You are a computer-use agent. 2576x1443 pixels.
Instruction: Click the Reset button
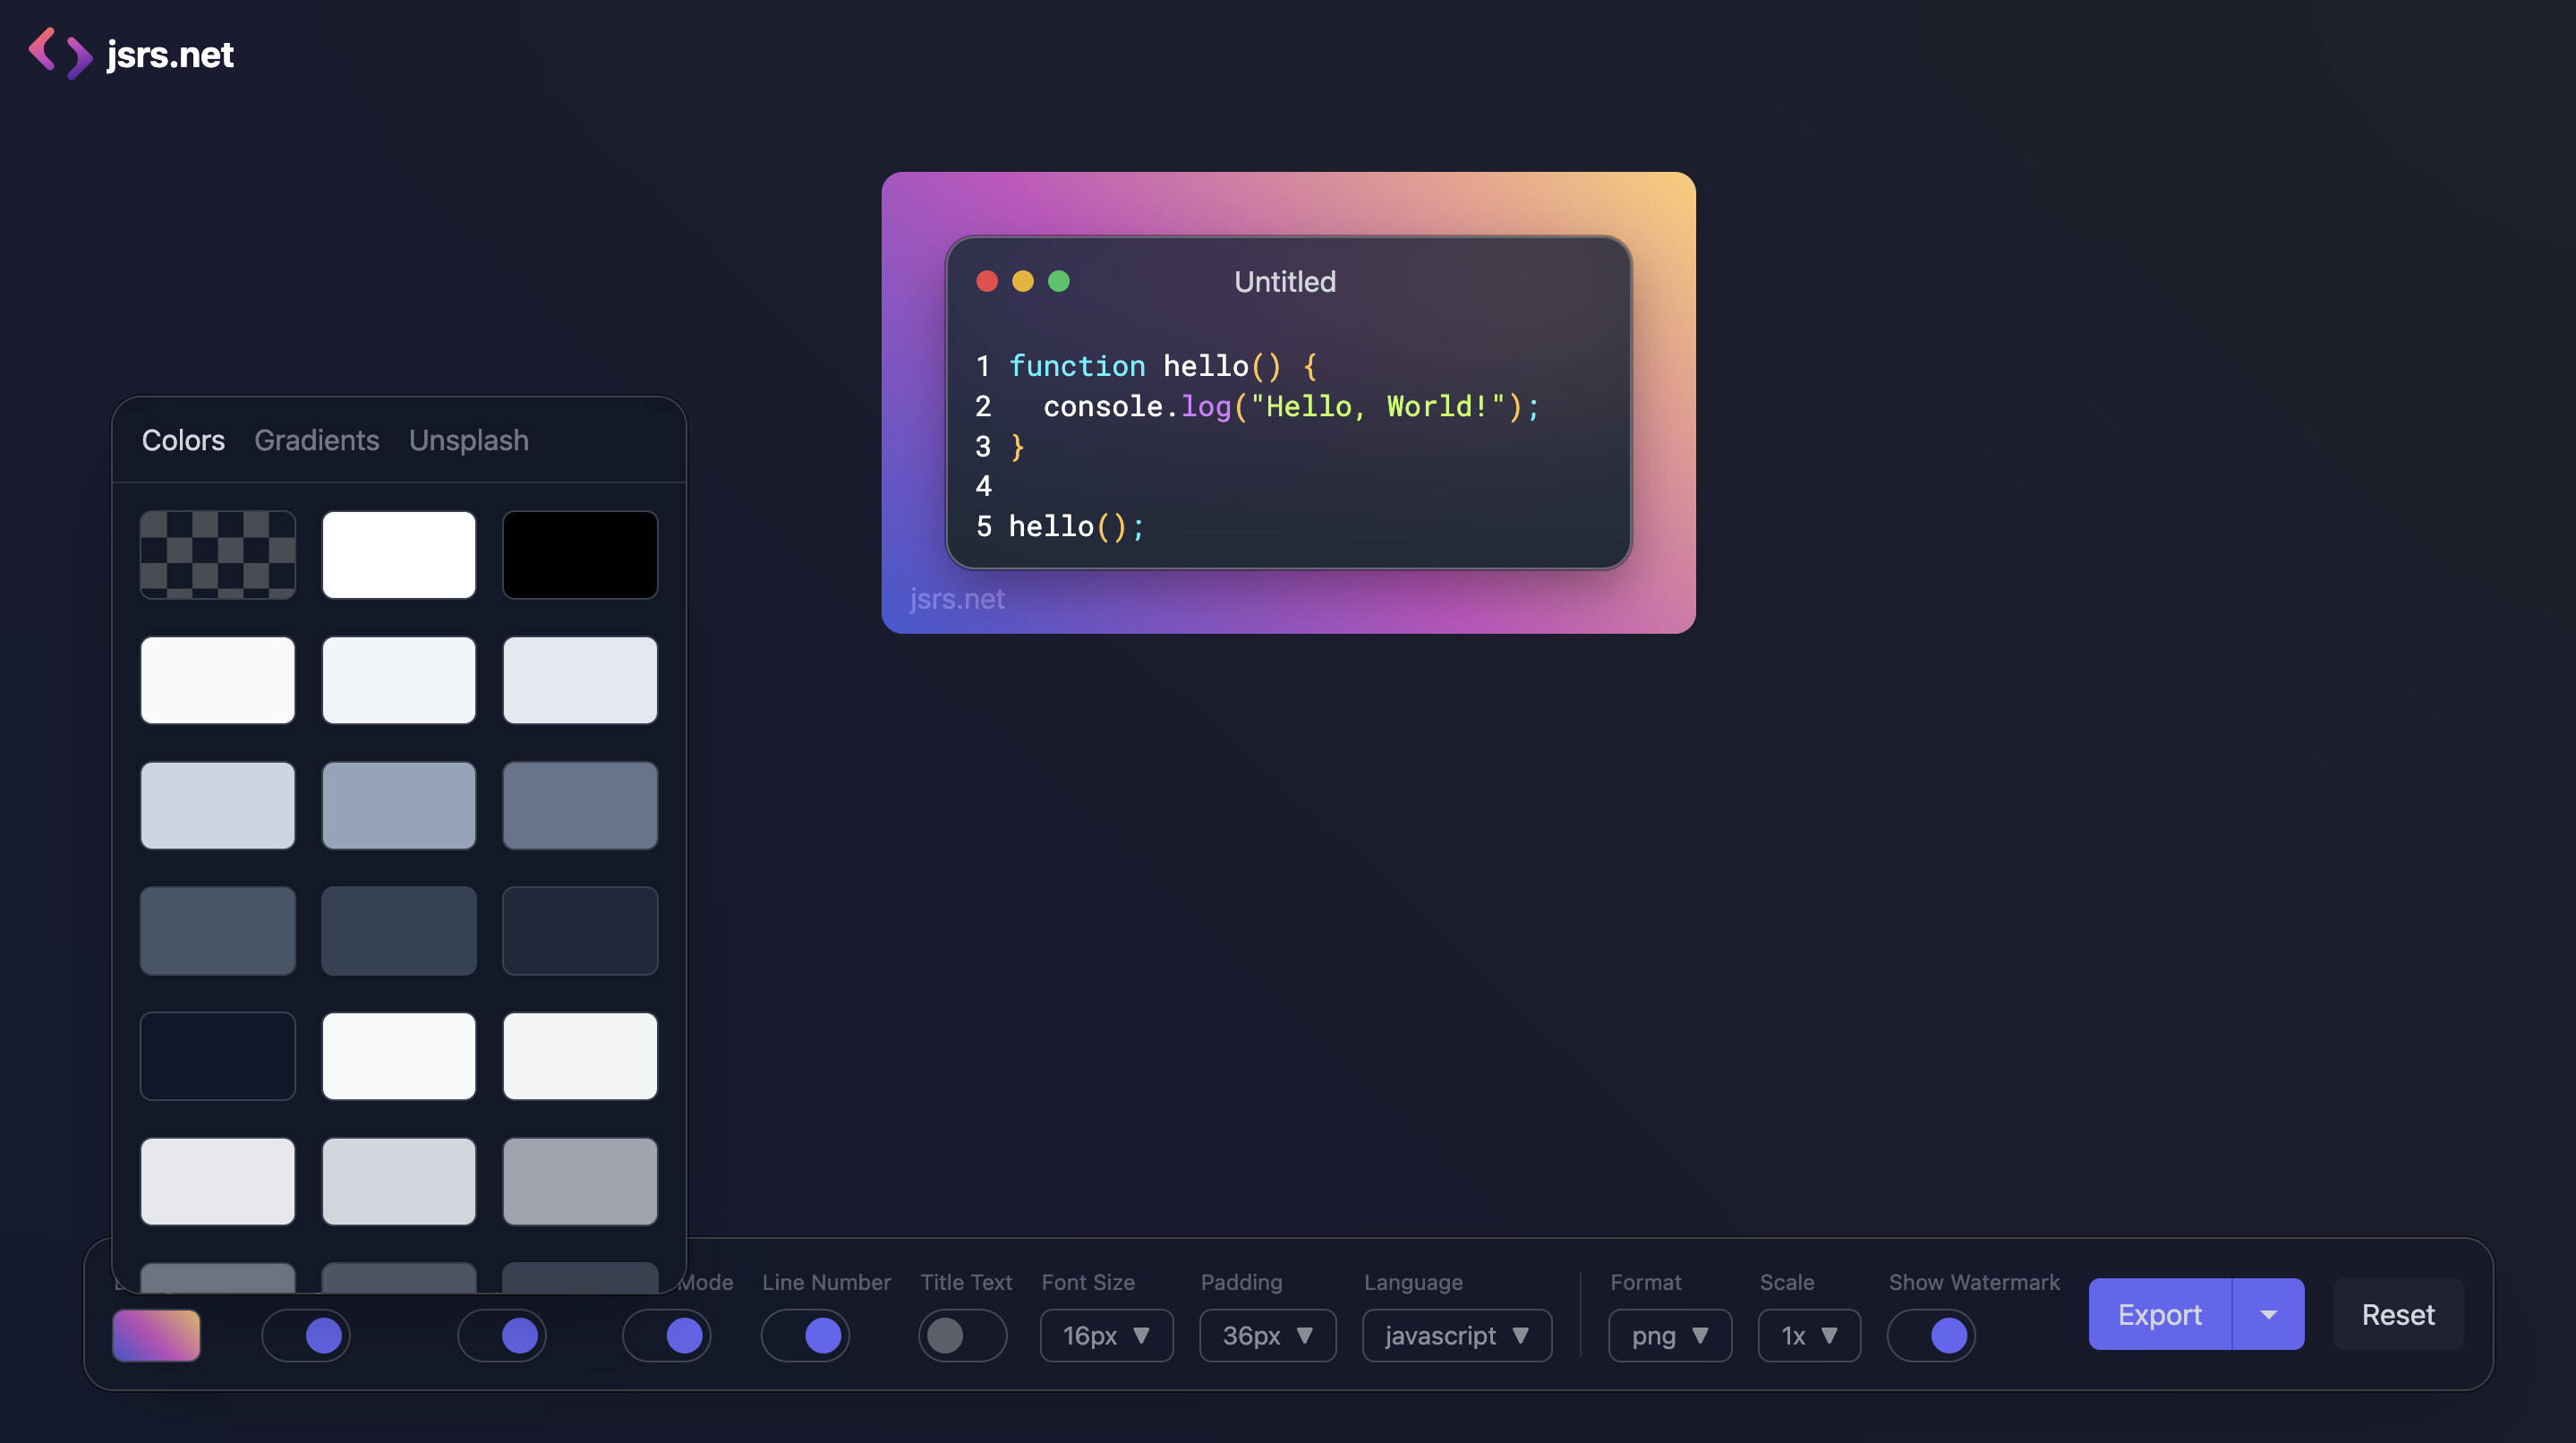point(2397,1314)
